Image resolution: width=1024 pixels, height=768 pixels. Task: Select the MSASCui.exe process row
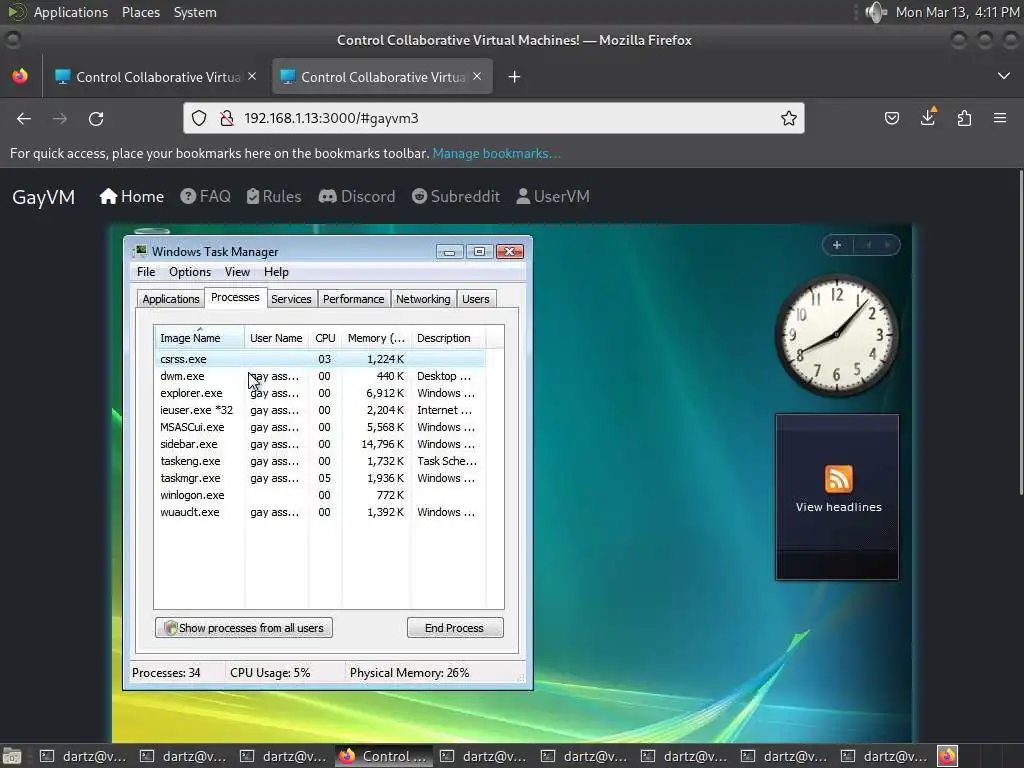coord(320,427)
